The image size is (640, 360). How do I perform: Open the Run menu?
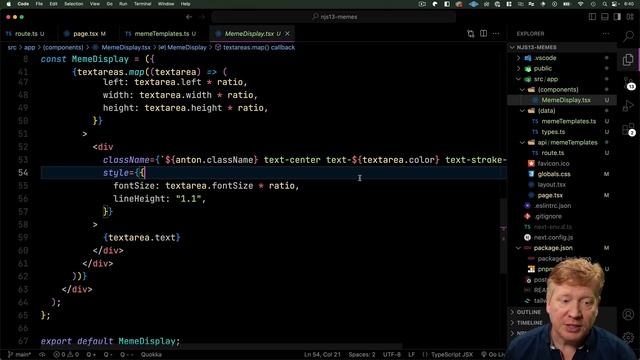pyautogui.click(x=123, y=4)
